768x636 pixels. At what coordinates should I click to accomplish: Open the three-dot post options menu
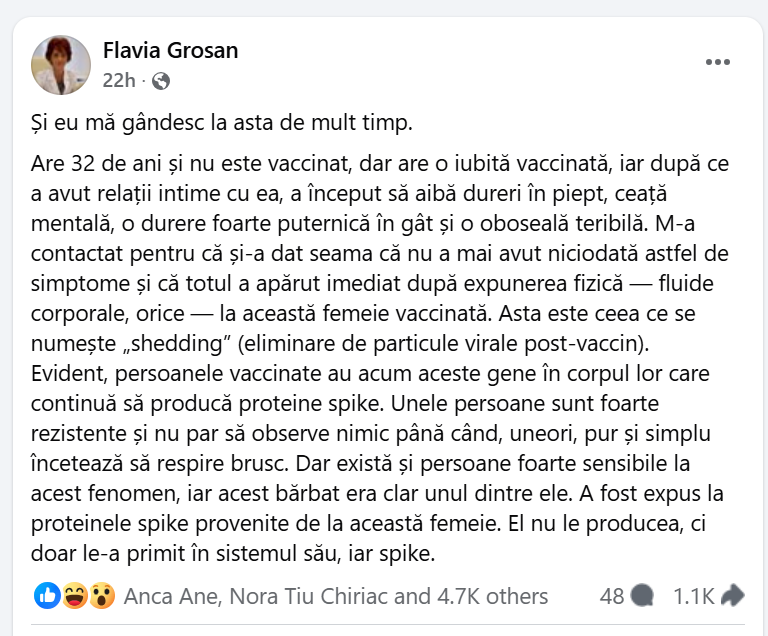(x=717, y=62)
